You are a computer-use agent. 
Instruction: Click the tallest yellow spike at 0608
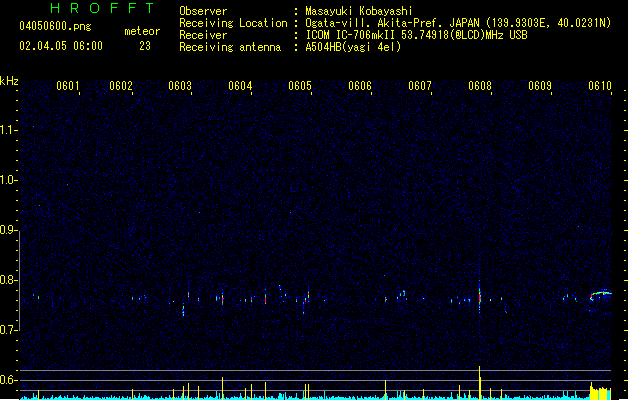pos(479,382)
